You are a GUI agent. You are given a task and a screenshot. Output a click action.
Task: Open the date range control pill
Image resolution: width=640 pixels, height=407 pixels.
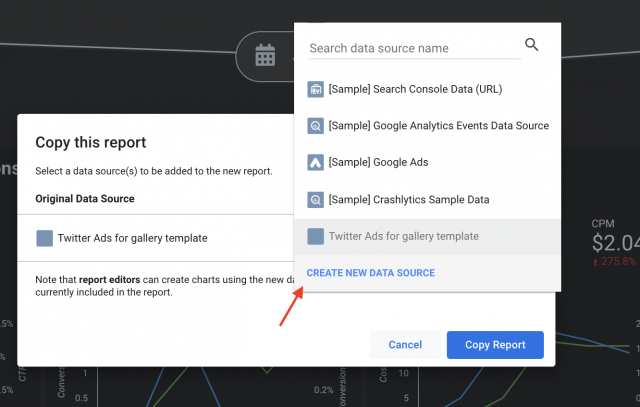click(x=266, y=56)
